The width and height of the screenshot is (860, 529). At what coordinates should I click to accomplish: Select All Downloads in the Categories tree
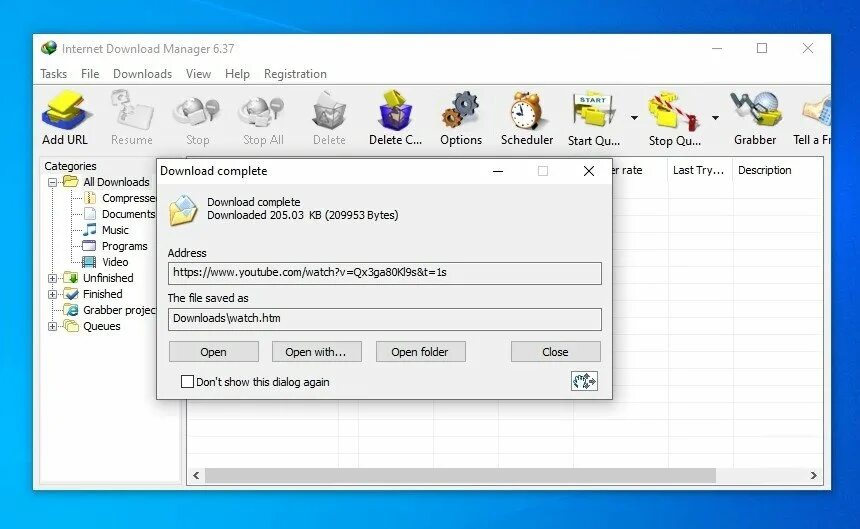116,182
